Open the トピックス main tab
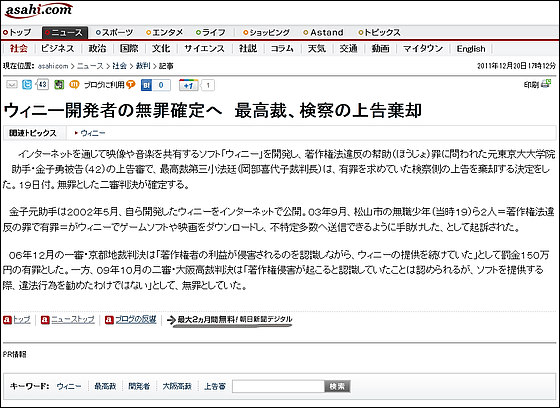The width and height of the screenshot is (560, 408). point(379,33)
